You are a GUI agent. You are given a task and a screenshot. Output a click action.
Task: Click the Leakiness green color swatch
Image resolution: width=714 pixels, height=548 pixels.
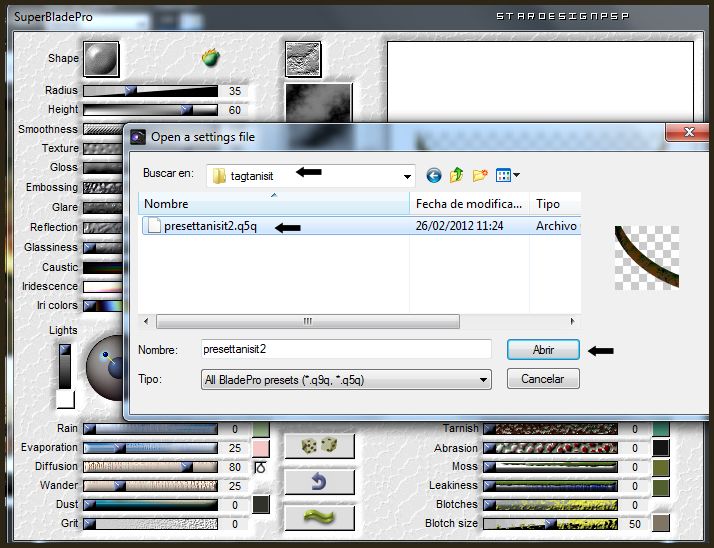pyautogui.click(x=661, y=487)
